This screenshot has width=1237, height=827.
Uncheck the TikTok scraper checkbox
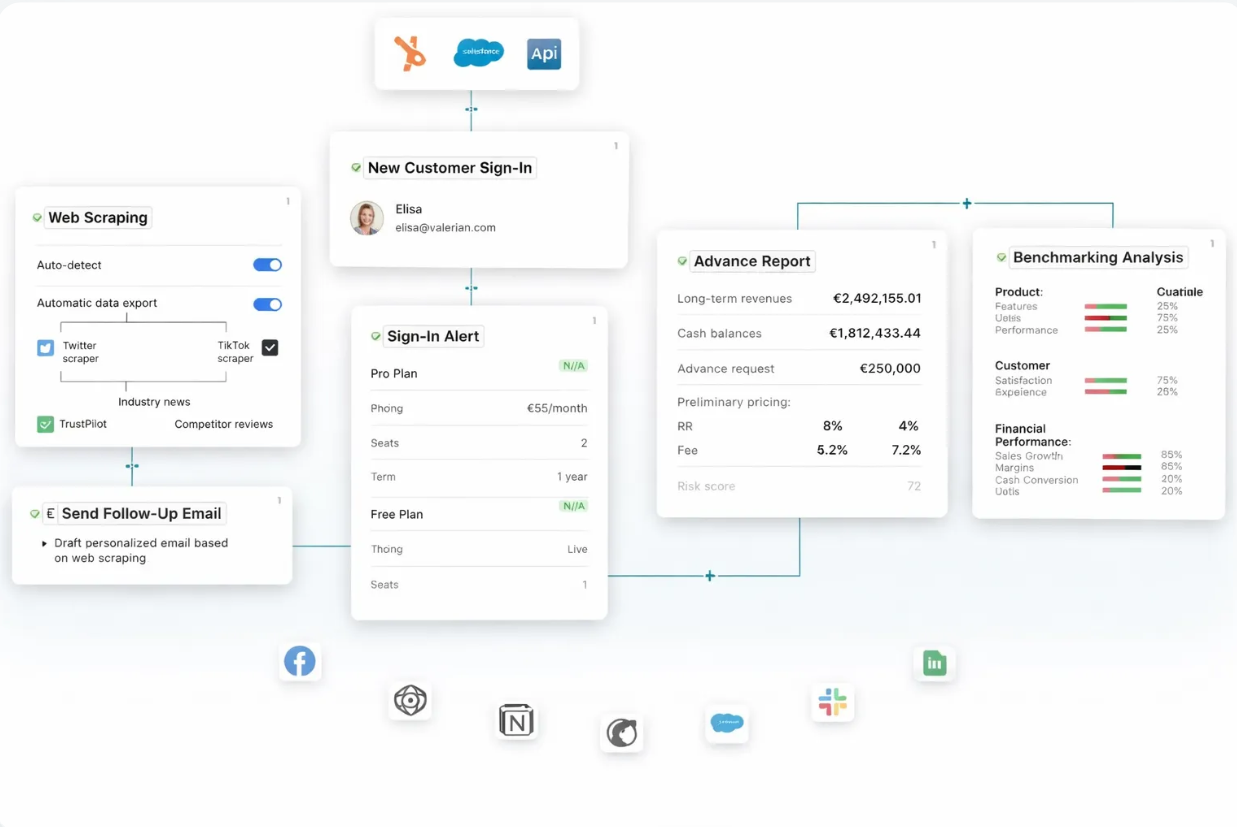(270, 347)
